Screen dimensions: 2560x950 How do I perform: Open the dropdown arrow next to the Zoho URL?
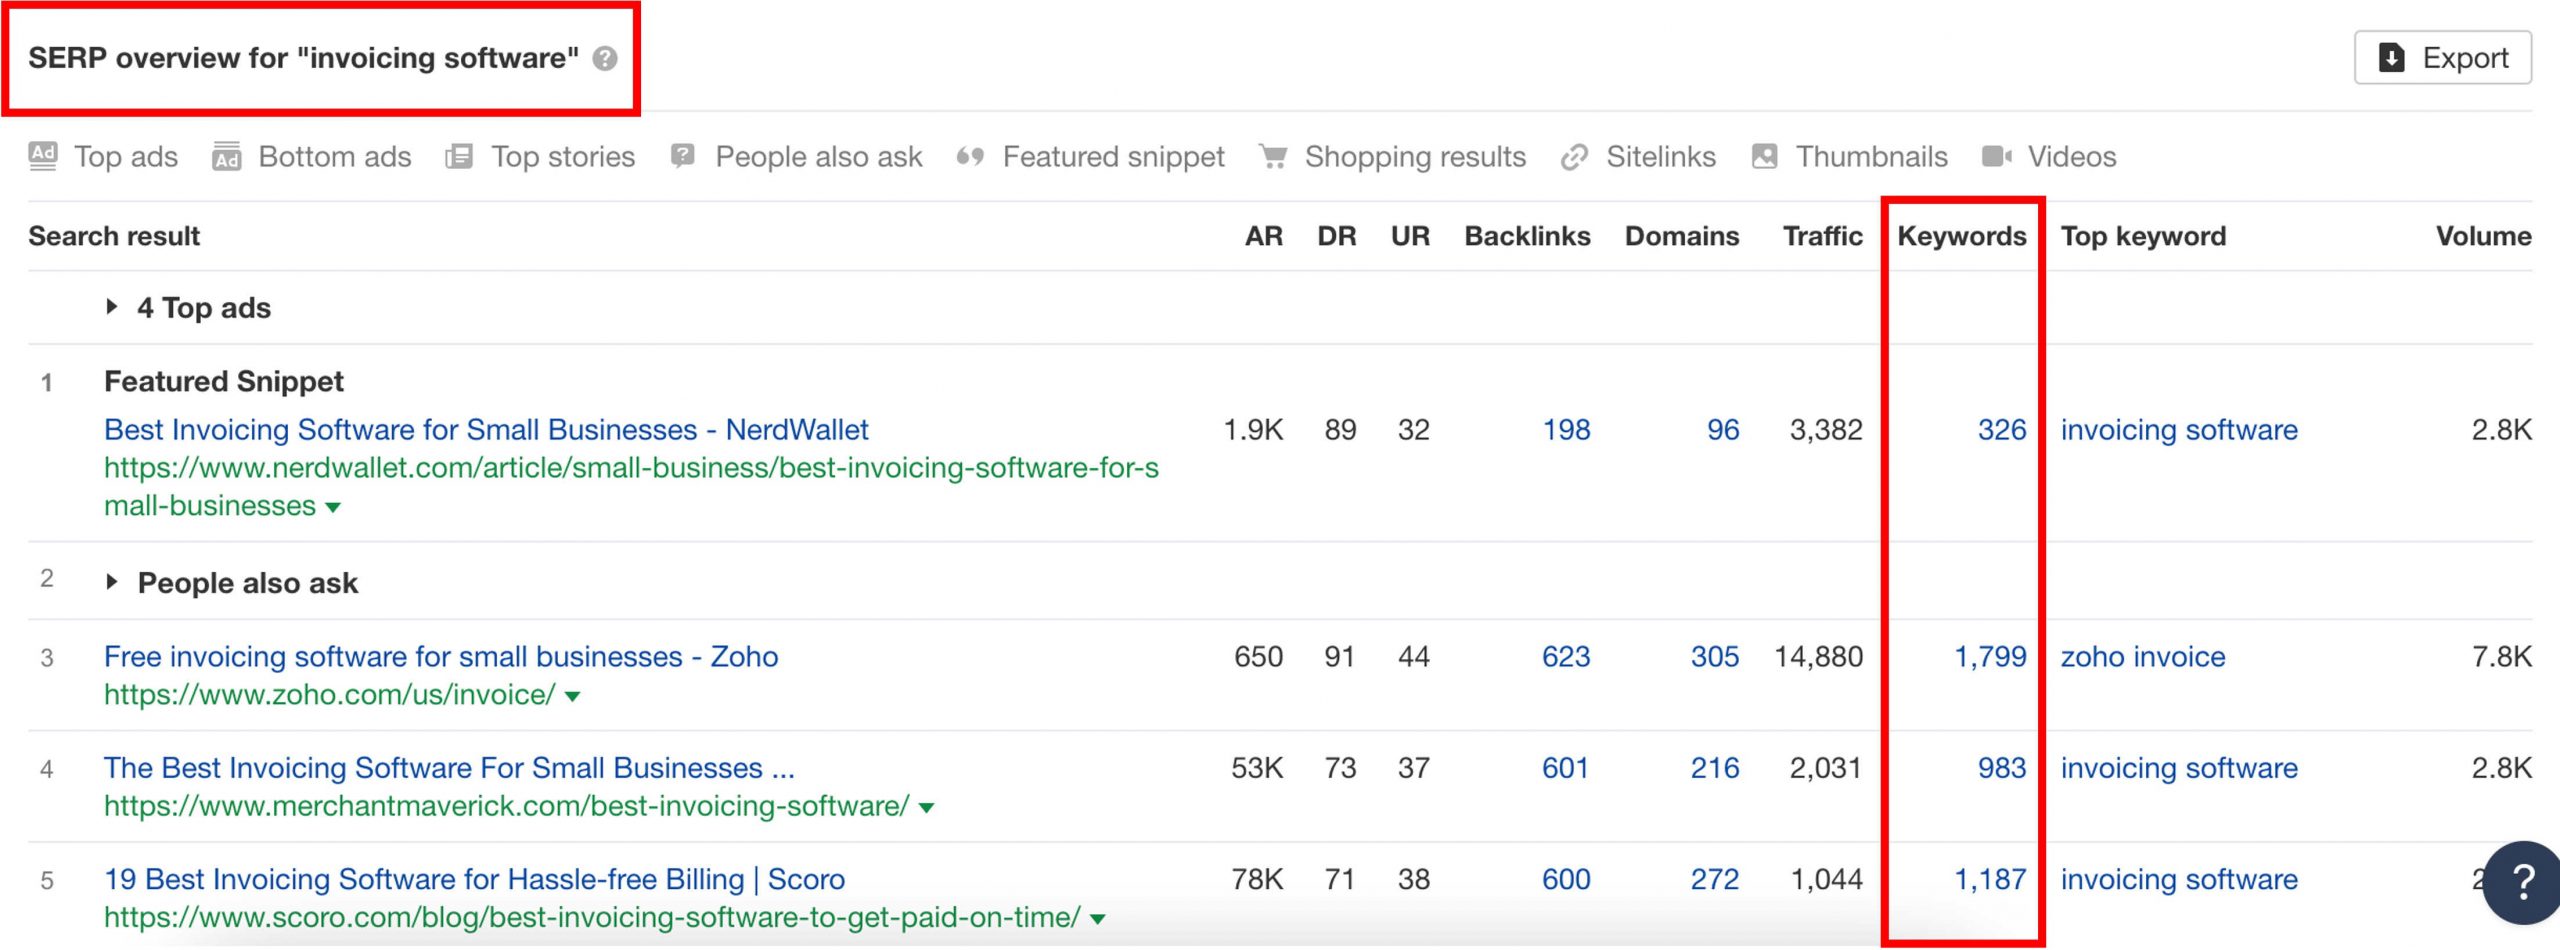(572, 695)
